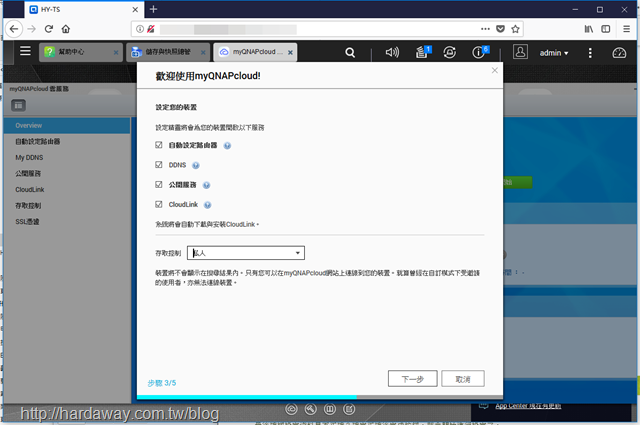
Task: Reload the browser page
Action: pyautogui.click(x=49, y=29)
